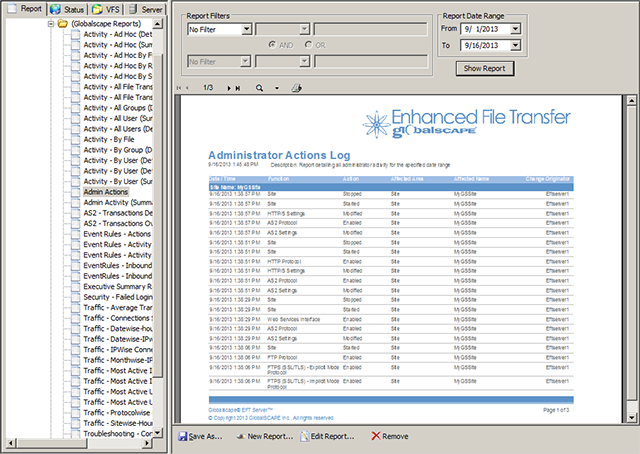The height and width of the screenshot is (454, 640).
Task: Click document icon beside Admin Activity (Summary)
Action: [x=76, y=203]
